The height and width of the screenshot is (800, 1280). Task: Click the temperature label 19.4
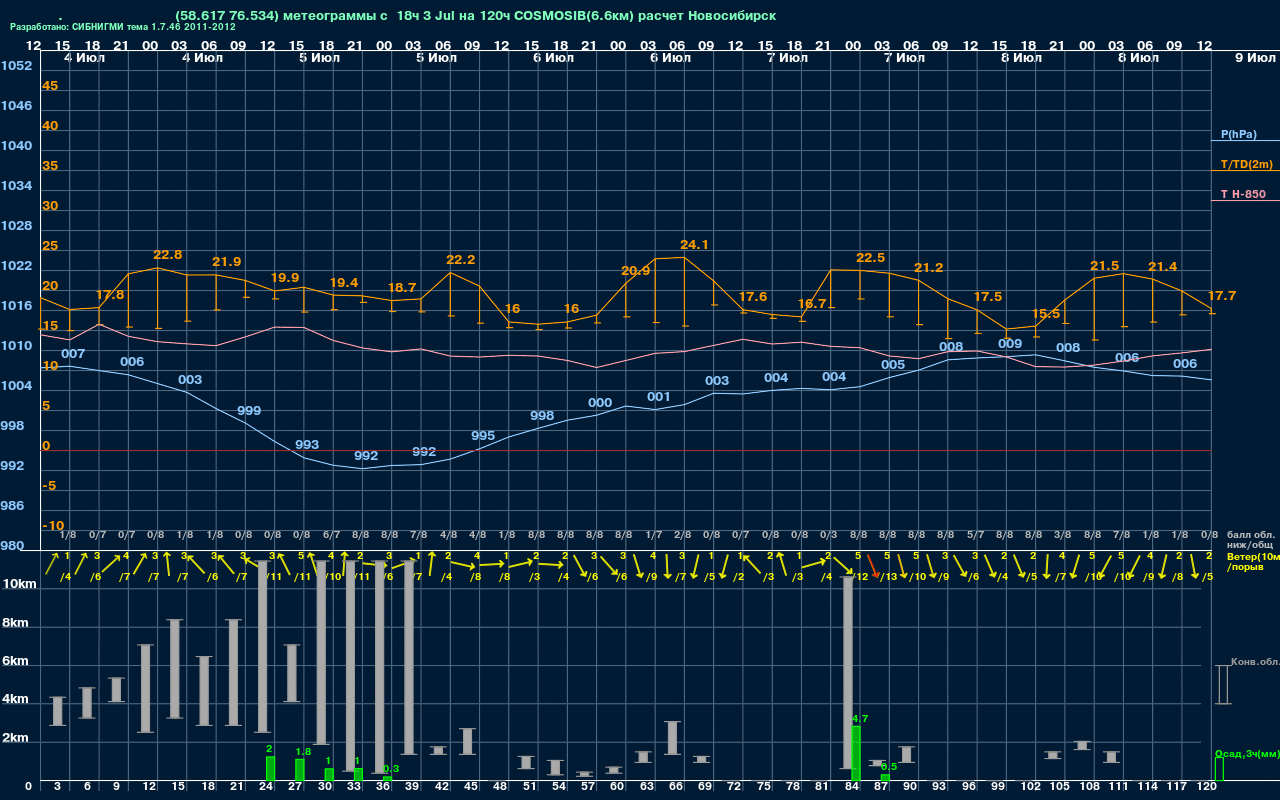tap(344, 283)
